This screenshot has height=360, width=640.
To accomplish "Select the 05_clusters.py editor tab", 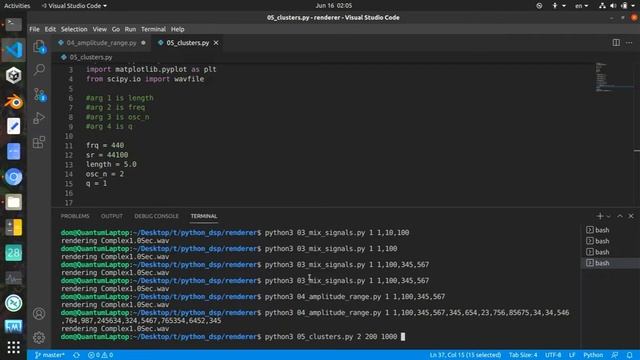I will [187, 42].
